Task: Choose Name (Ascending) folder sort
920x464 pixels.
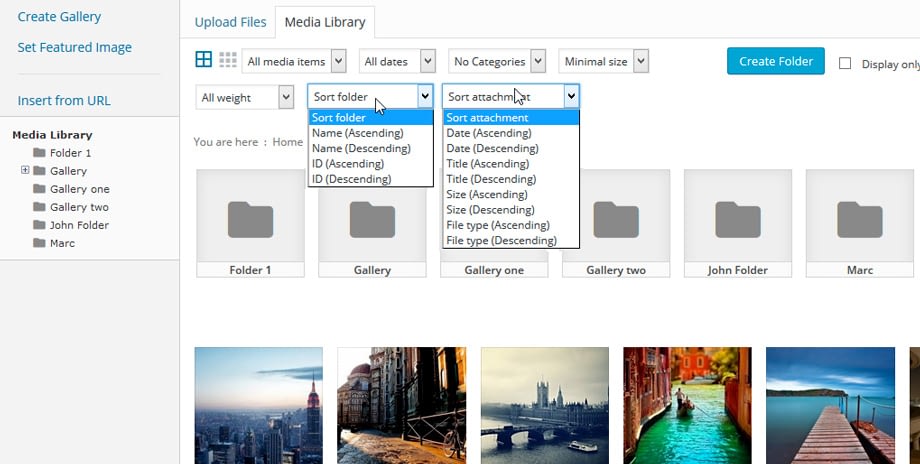Action: [370, 133]
